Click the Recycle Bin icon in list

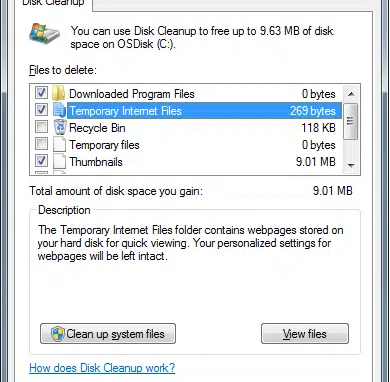[x=60, y=127]
